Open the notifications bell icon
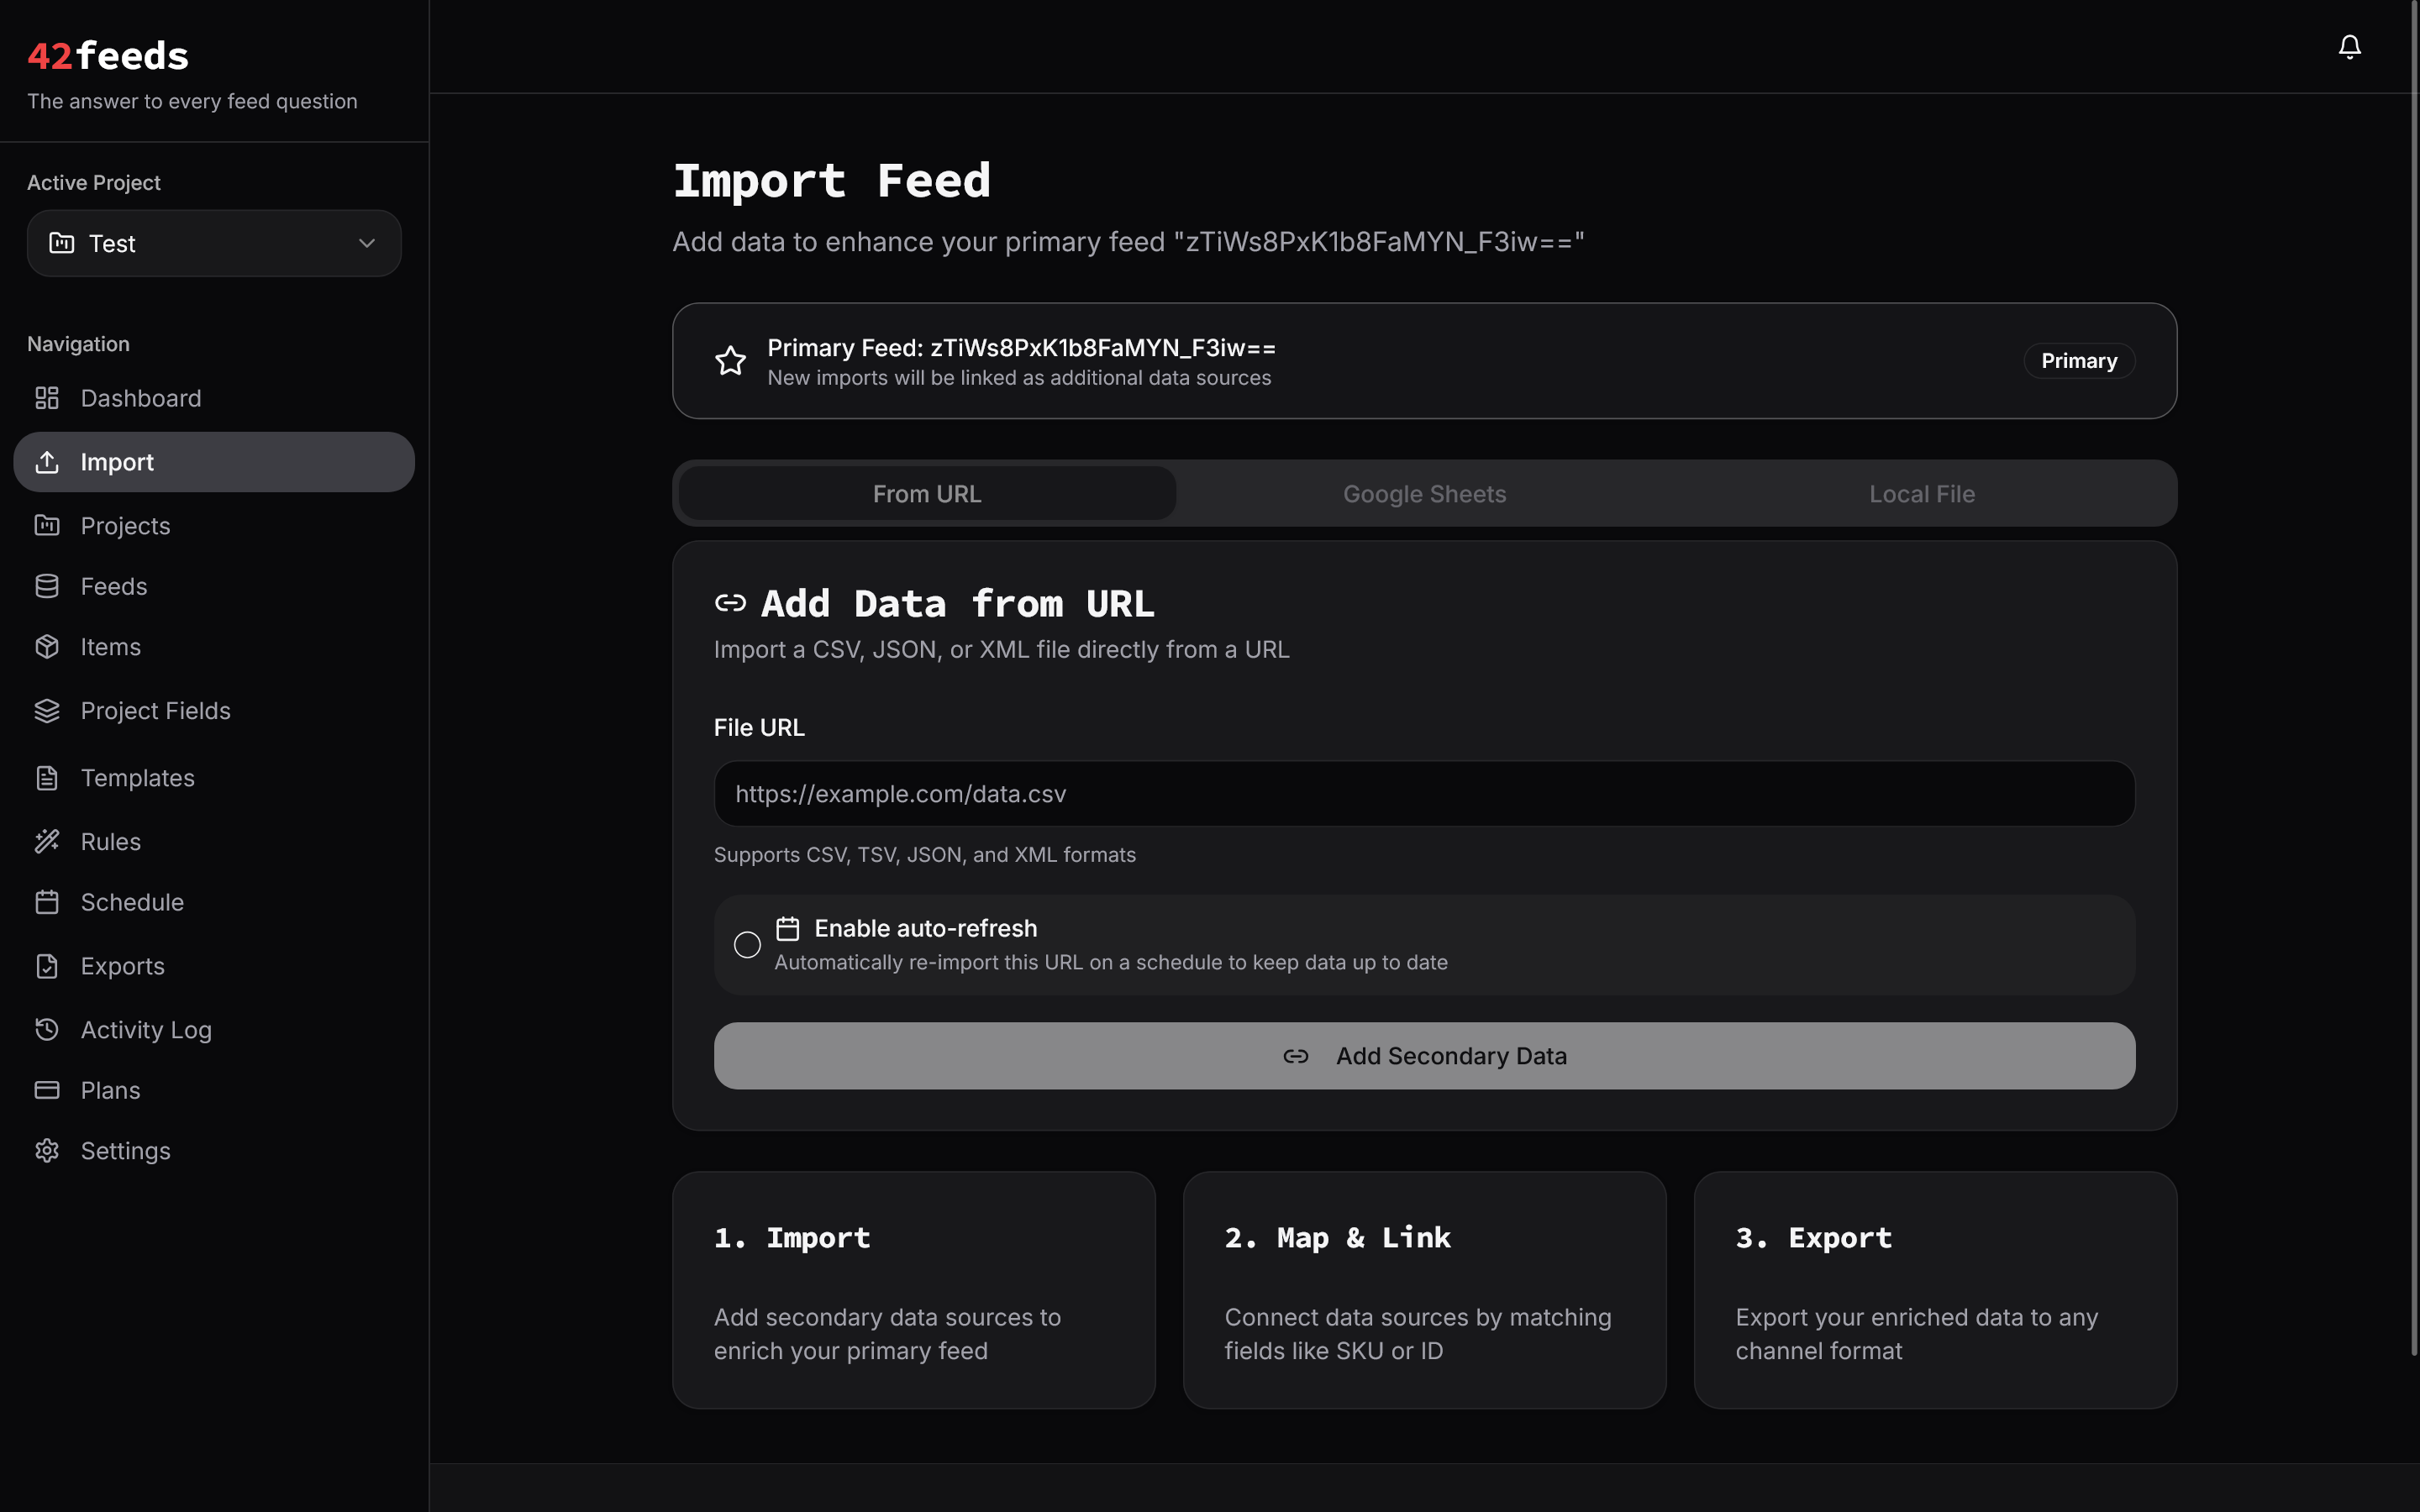Viewport: 2420px width, 1512px height. click(x=2349, y=46)
